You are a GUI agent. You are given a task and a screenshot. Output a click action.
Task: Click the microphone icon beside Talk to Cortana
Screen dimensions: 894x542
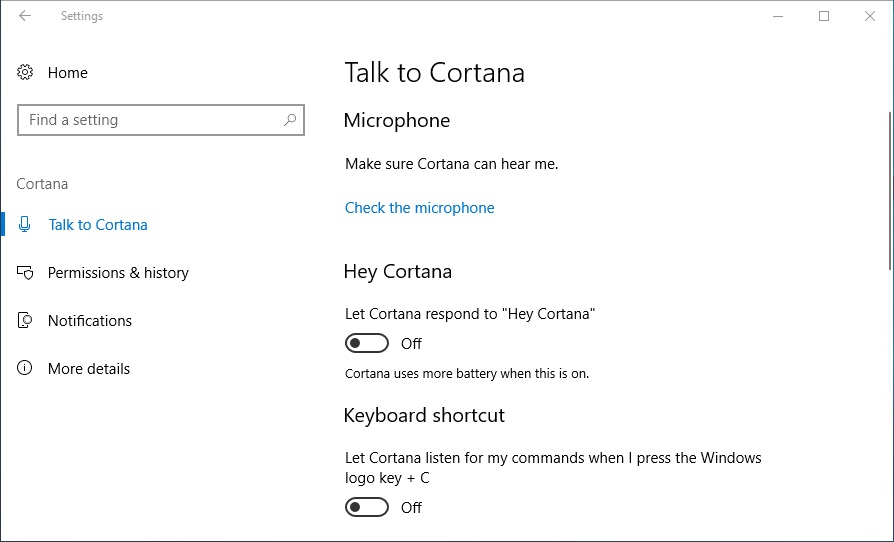pyautogui.click(x=25, y=224)
